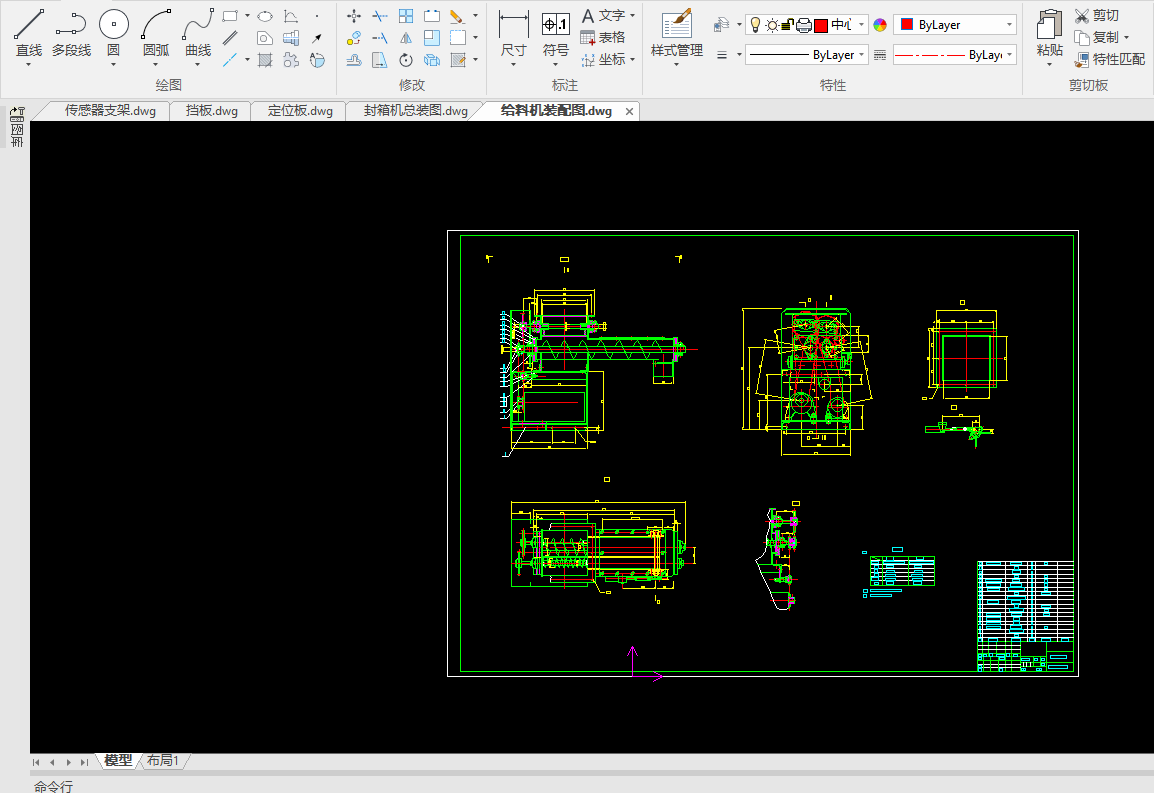Activate the 多段线 (Polyline) tool
The image size is (1154, 793).
coord(71,26)
